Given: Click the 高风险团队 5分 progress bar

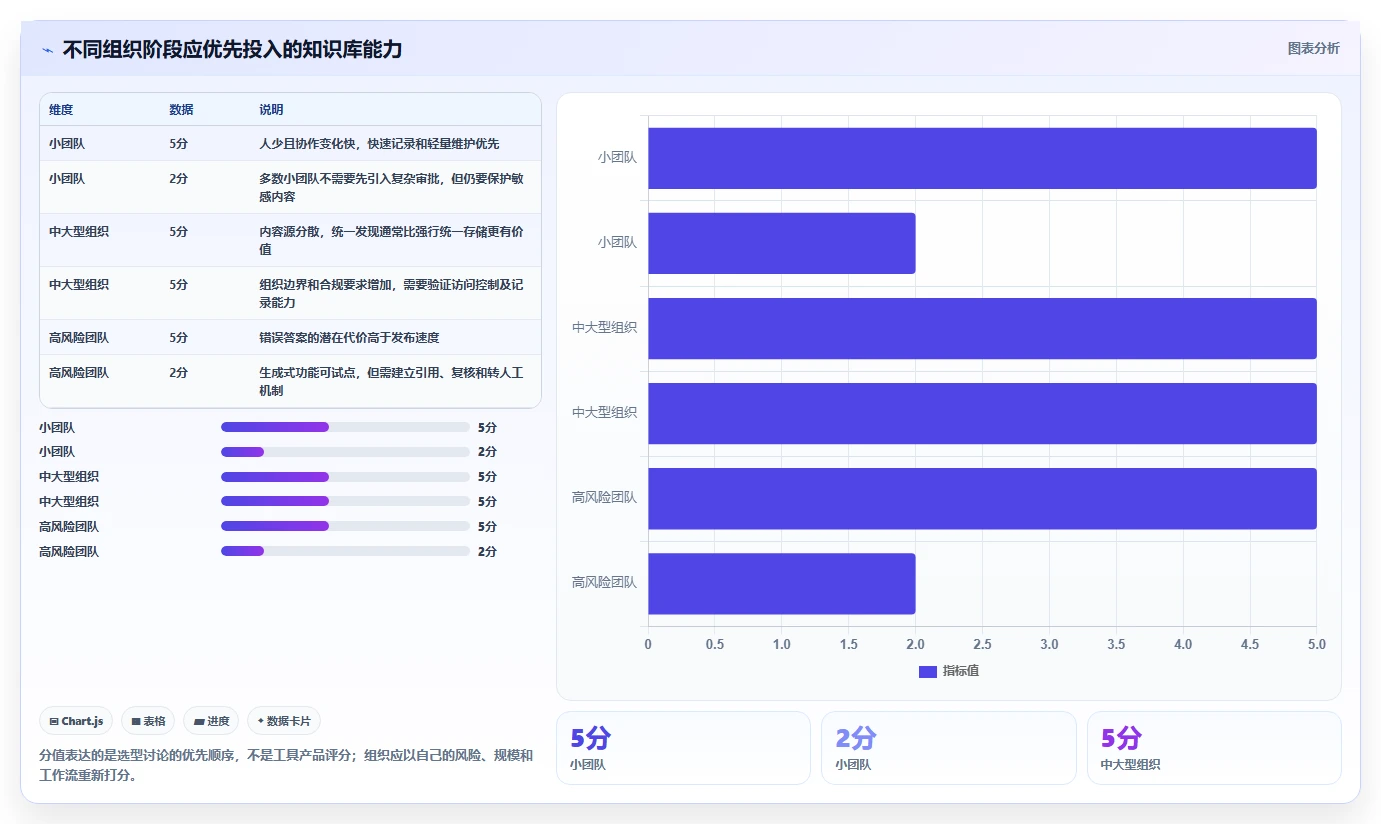Looking at the screenshot, I should pos(345,526).
